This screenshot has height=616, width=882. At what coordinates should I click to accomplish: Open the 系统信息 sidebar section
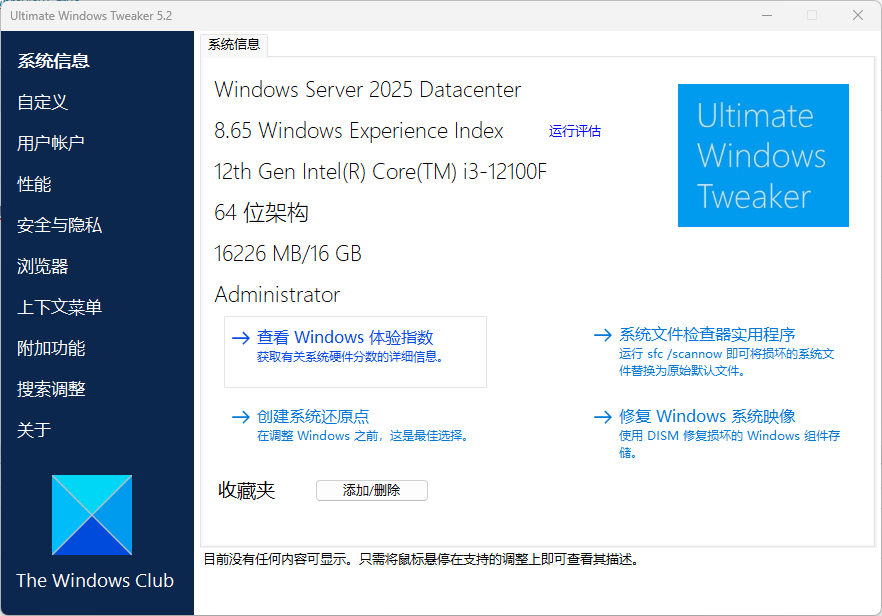point(53,61)
